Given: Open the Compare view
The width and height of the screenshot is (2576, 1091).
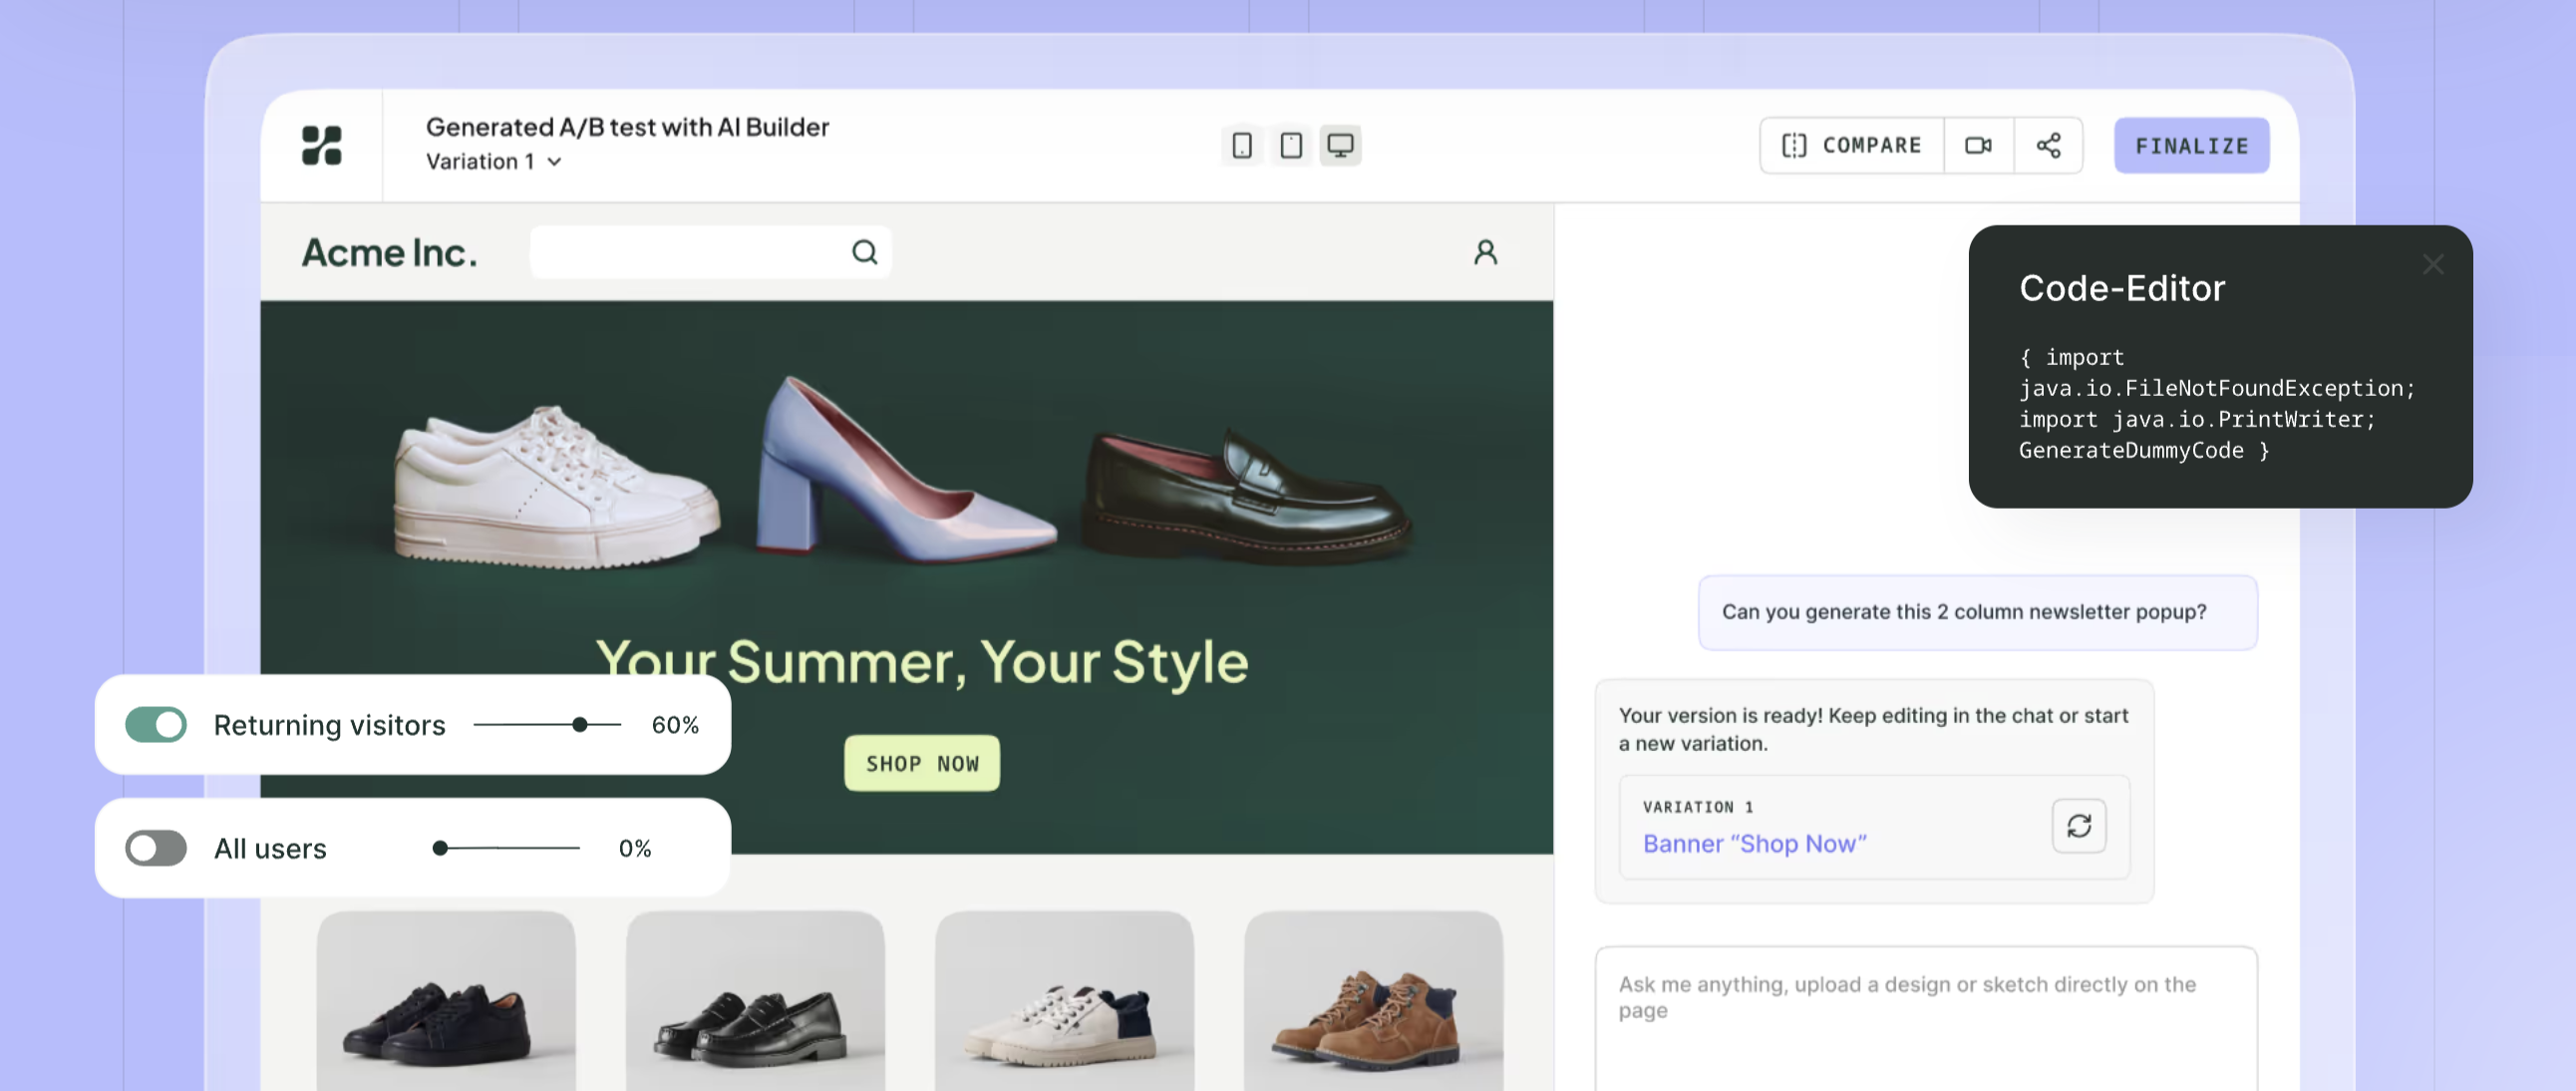Looking at the screenshot, I should (1850, 145).
